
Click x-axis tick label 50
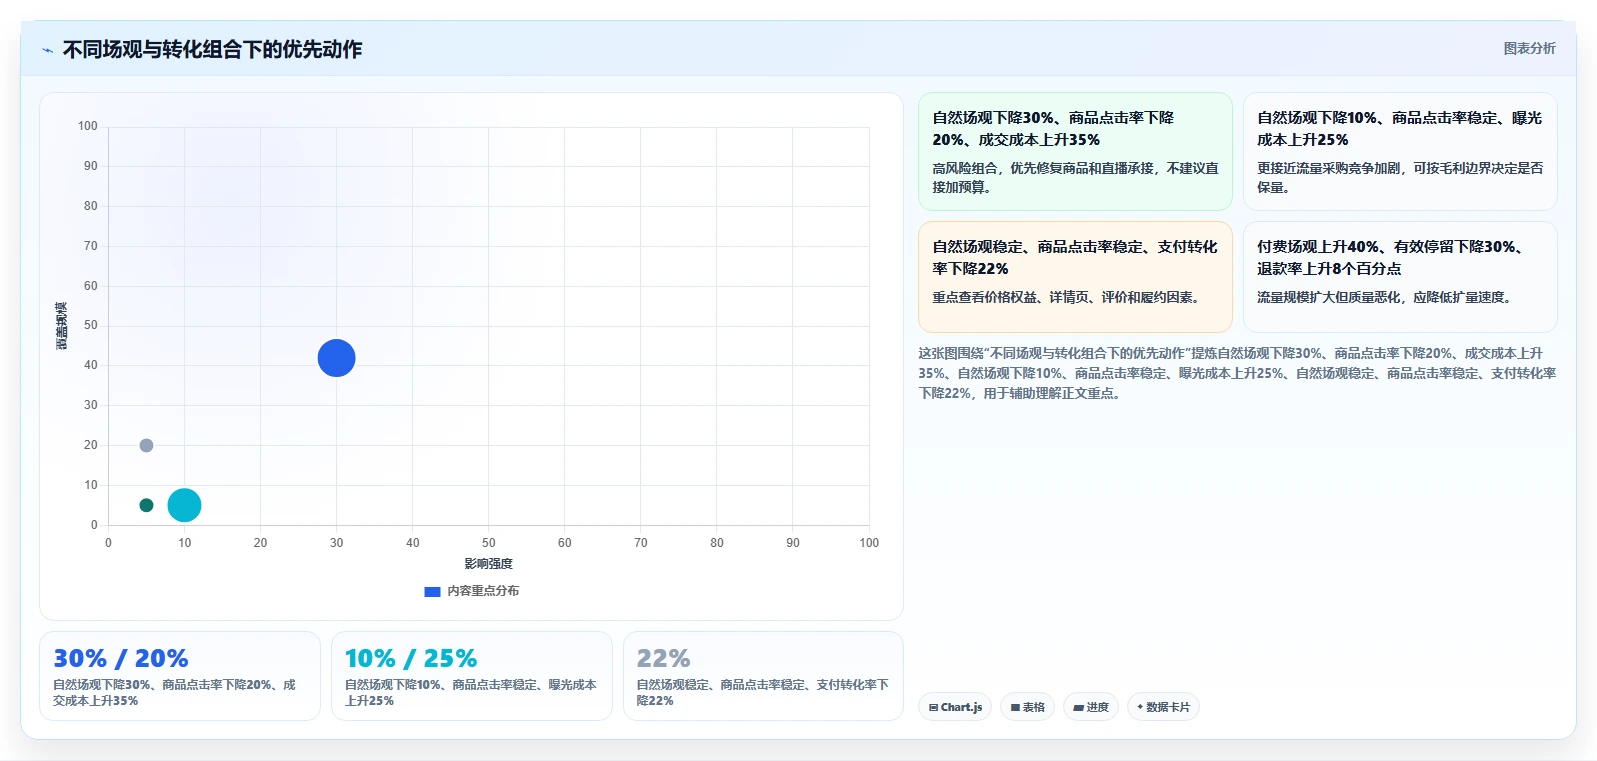coord(488,543)
